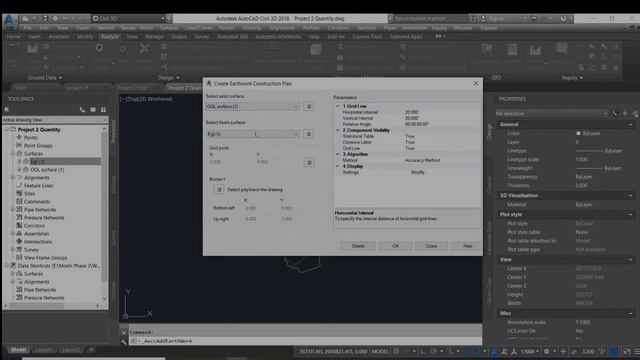Click the Help button in dialog
The height and width of the screenshot is (360, 640).
tap(467, 246)
